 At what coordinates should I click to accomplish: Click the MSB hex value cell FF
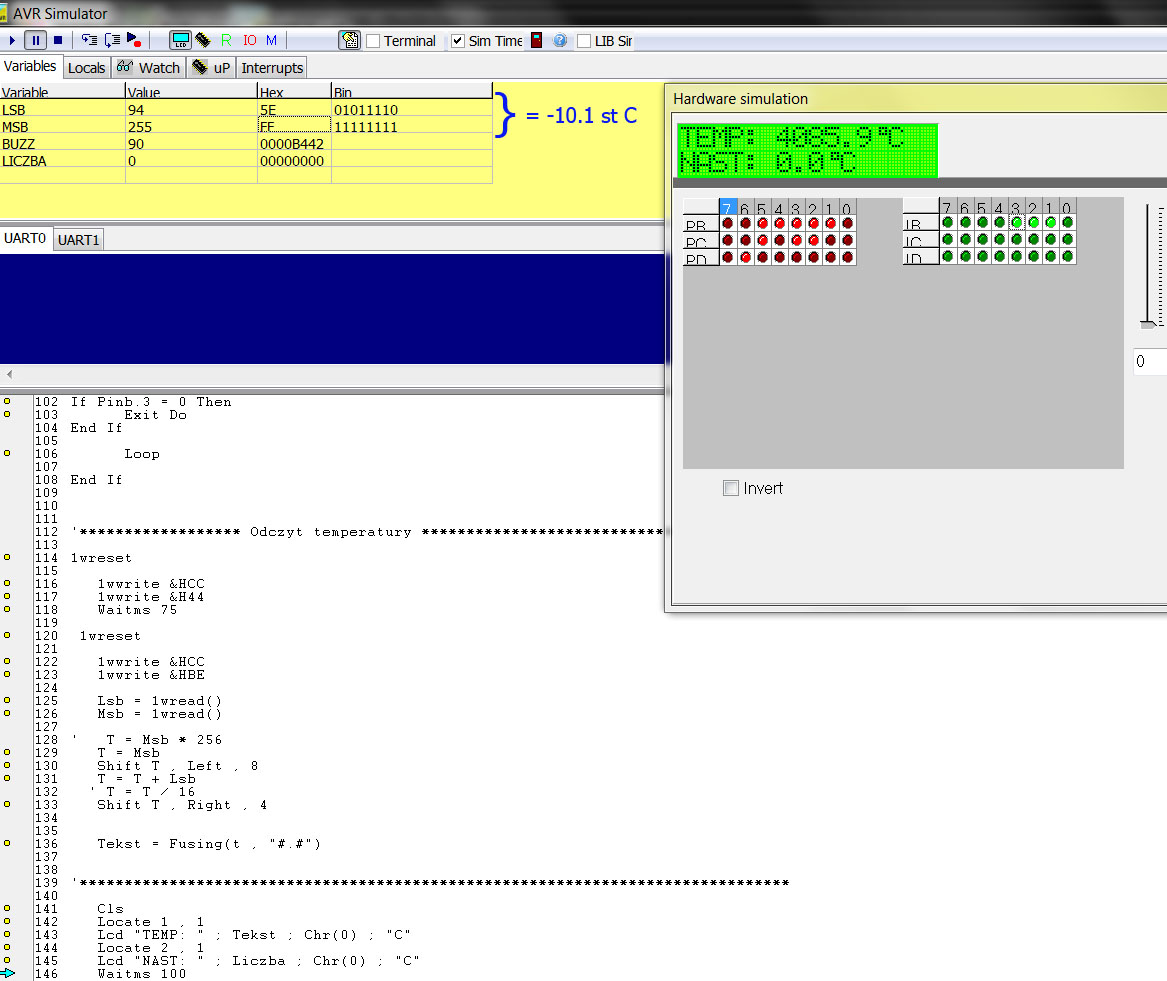click(x=294, y=127)
